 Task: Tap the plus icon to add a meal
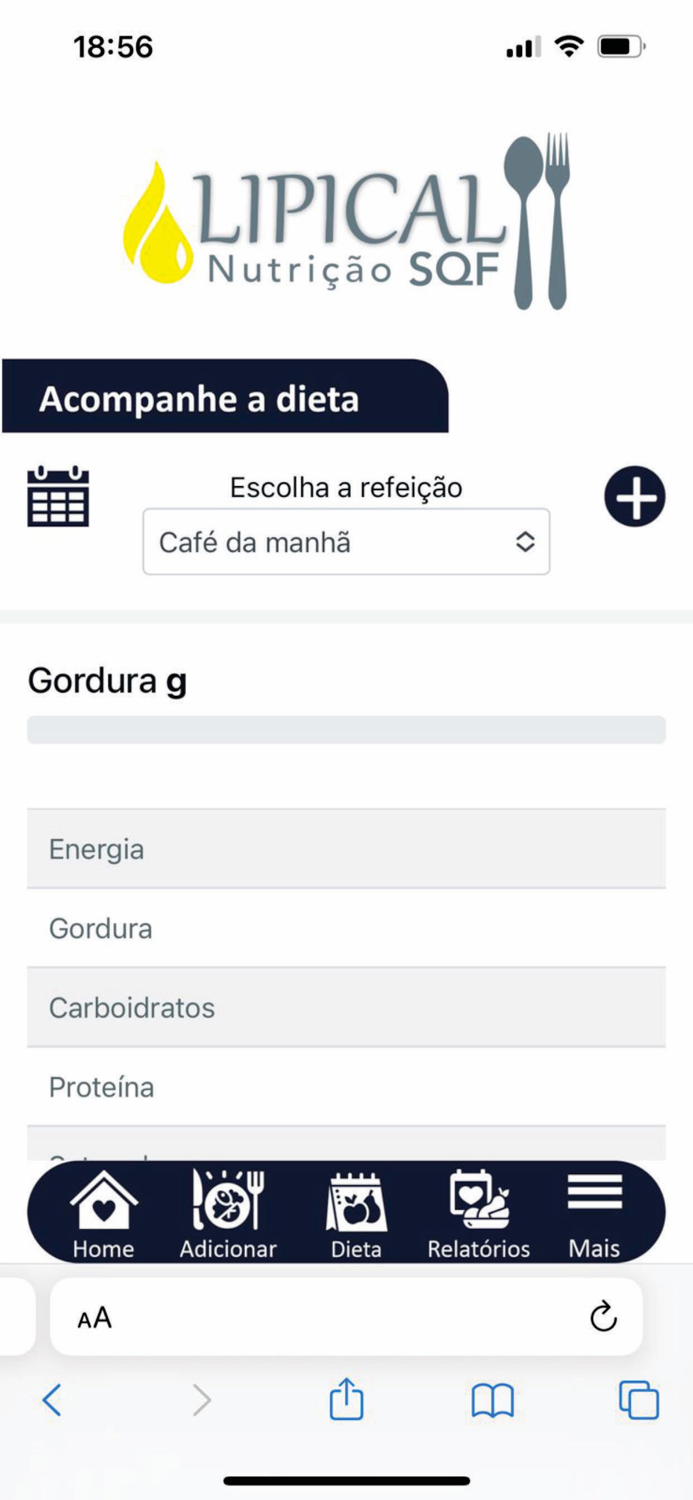(x=634, y=496)
